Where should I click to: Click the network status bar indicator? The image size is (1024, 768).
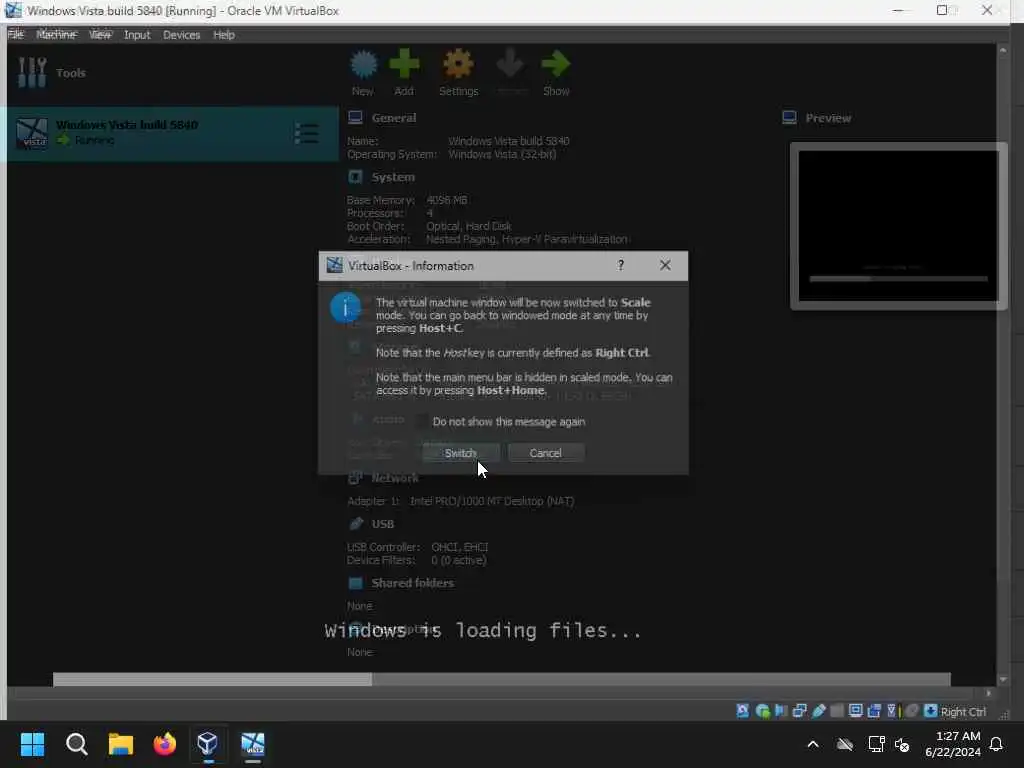click(799, 711)
